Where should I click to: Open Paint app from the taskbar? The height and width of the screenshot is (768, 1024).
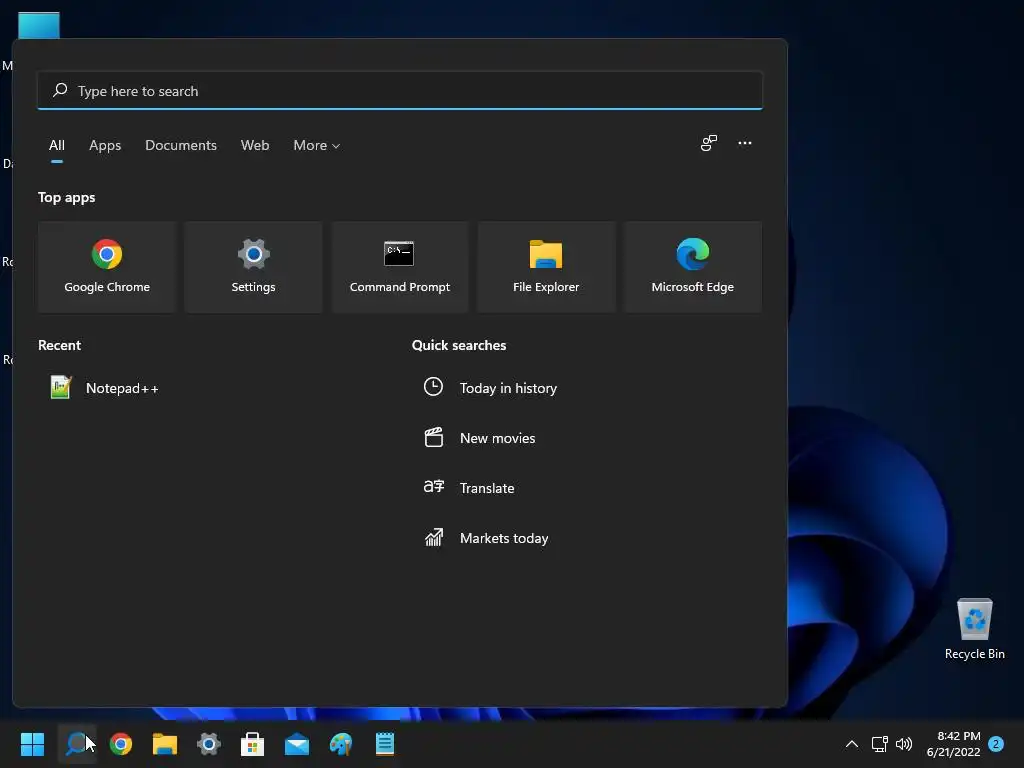(341, 744)
